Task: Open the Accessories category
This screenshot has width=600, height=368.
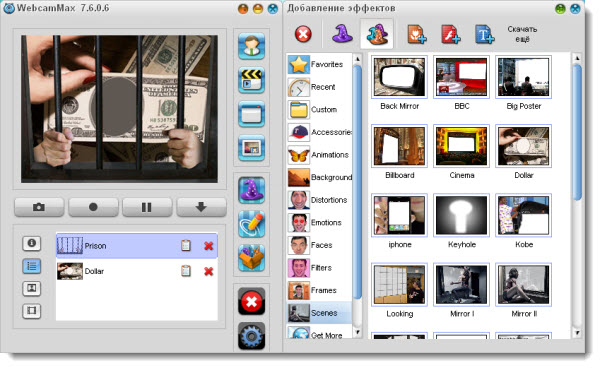Action: tap(319, 132)
